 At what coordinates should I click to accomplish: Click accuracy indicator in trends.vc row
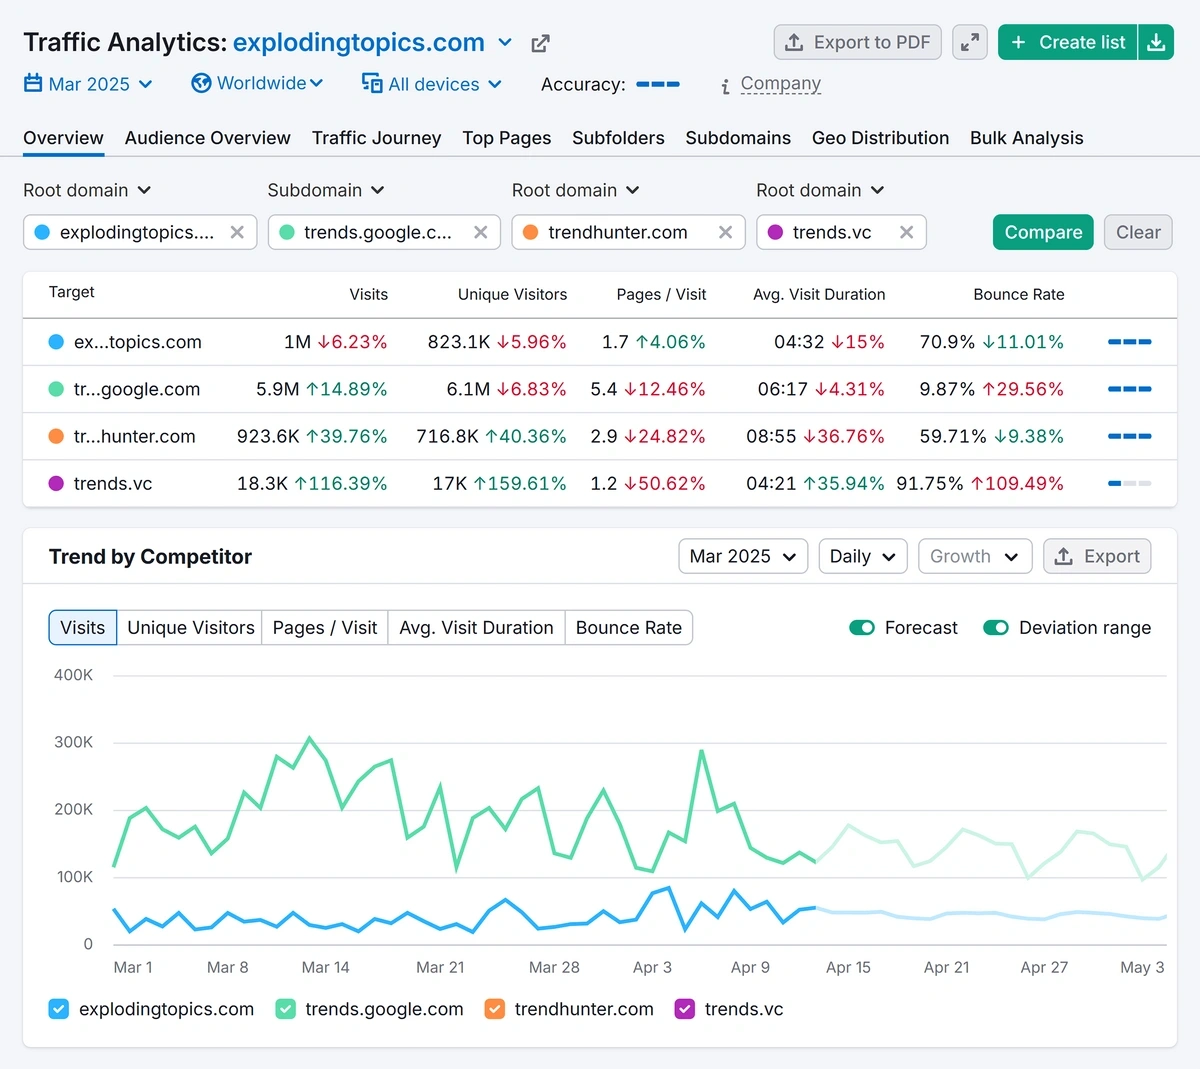pyautogui.click(x=1129, y=483)
